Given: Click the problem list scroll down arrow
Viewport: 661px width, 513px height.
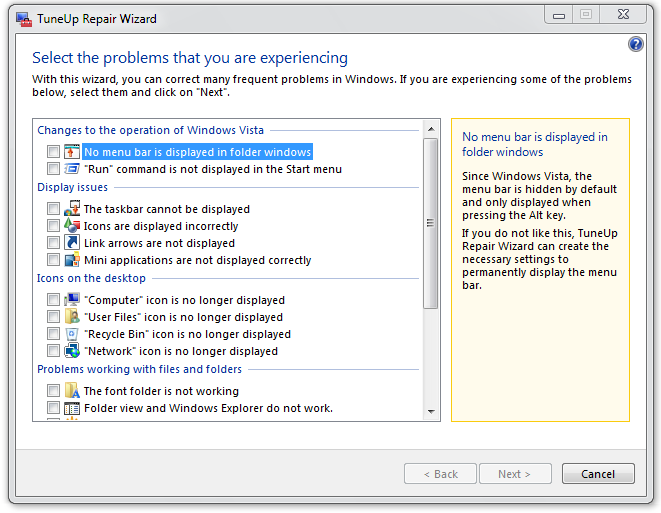Looking at the screenshot, I should pos(431,411).
